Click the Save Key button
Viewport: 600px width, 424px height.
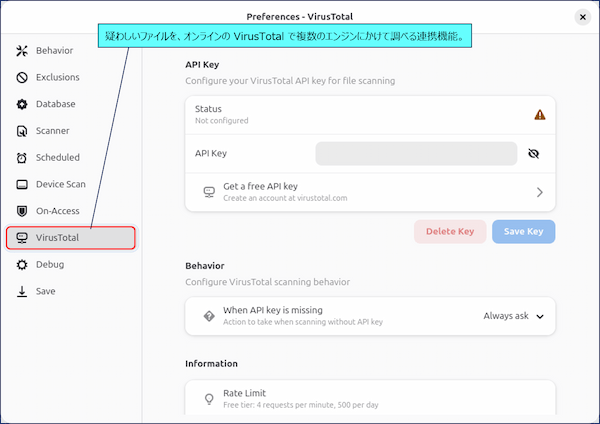523,232
